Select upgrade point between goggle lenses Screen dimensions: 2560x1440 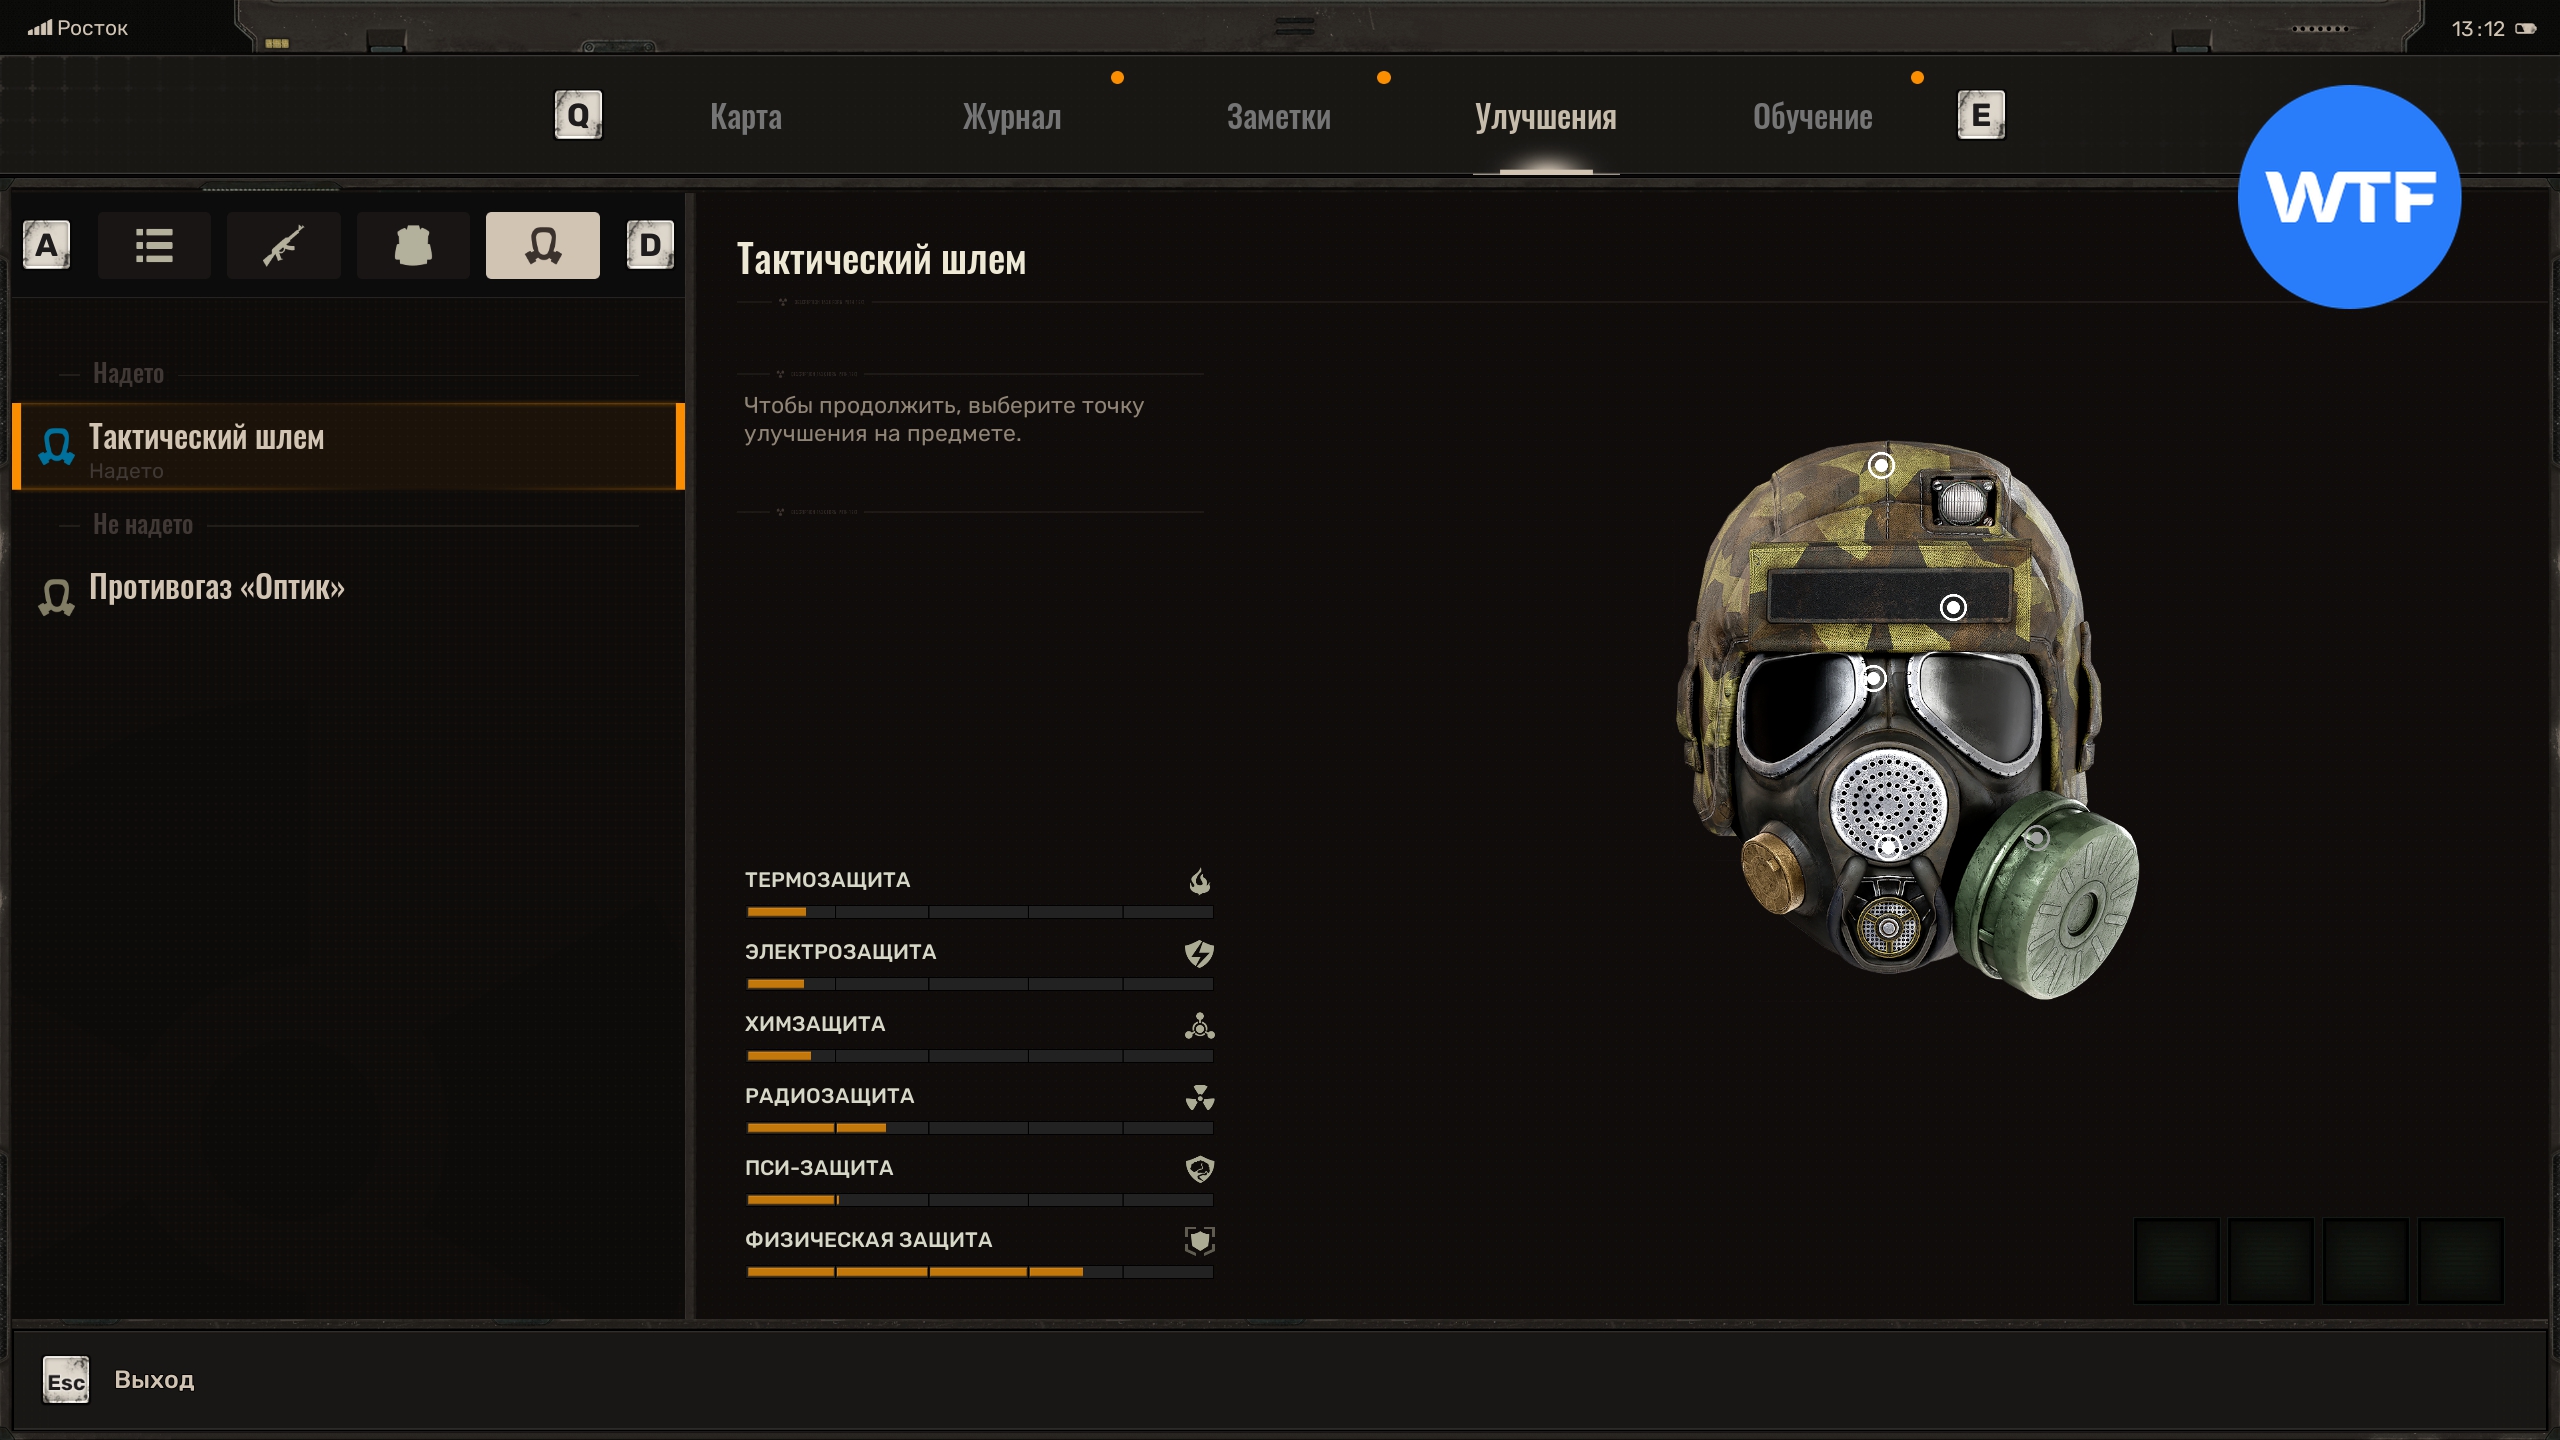tap(1874, 679)
